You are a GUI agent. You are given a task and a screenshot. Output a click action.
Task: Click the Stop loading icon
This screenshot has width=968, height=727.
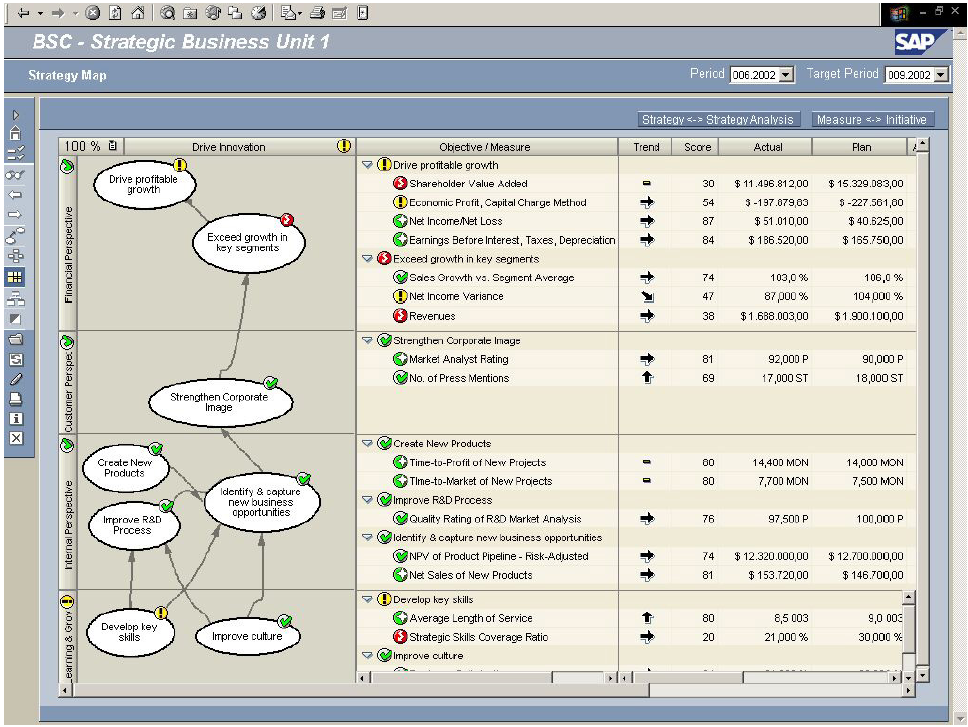93,13
